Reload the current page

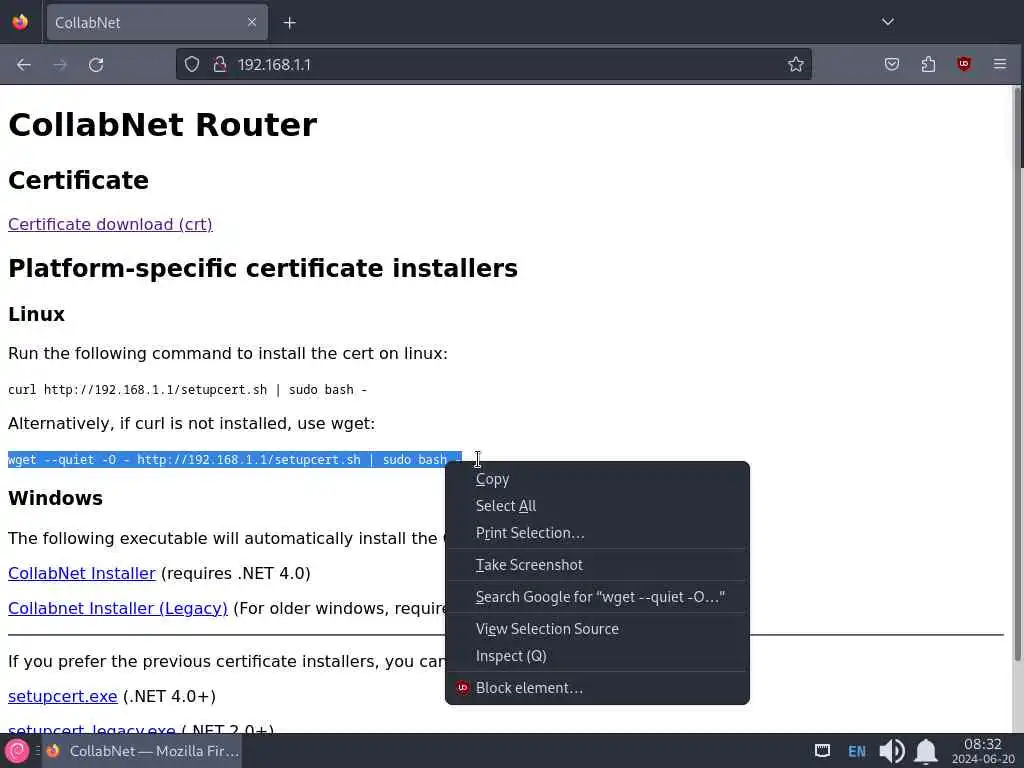pyautogui.click(x=96, y=65)
